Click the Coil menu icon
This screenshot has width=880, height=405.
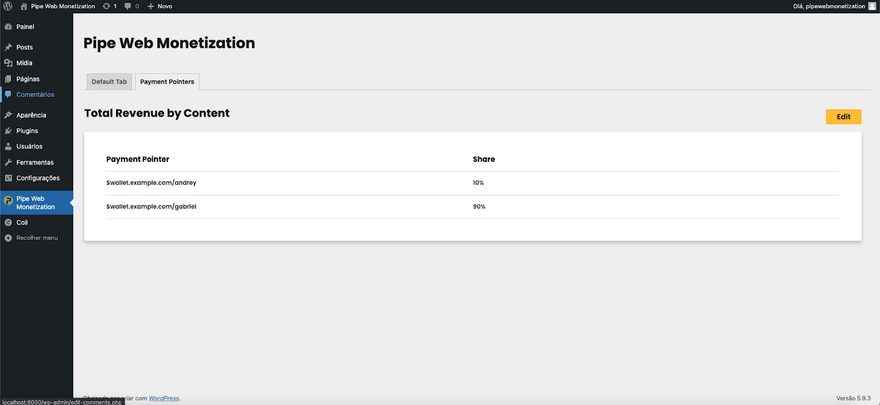point(8,222)
